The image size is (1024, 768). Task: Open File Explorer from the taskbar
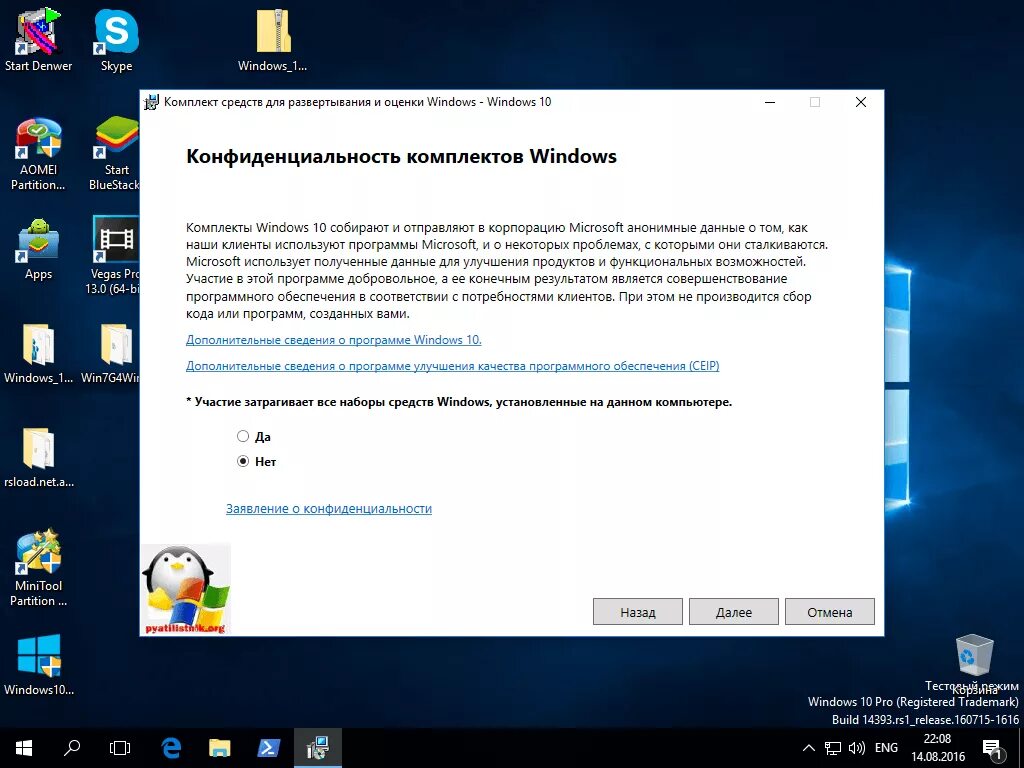220,748
